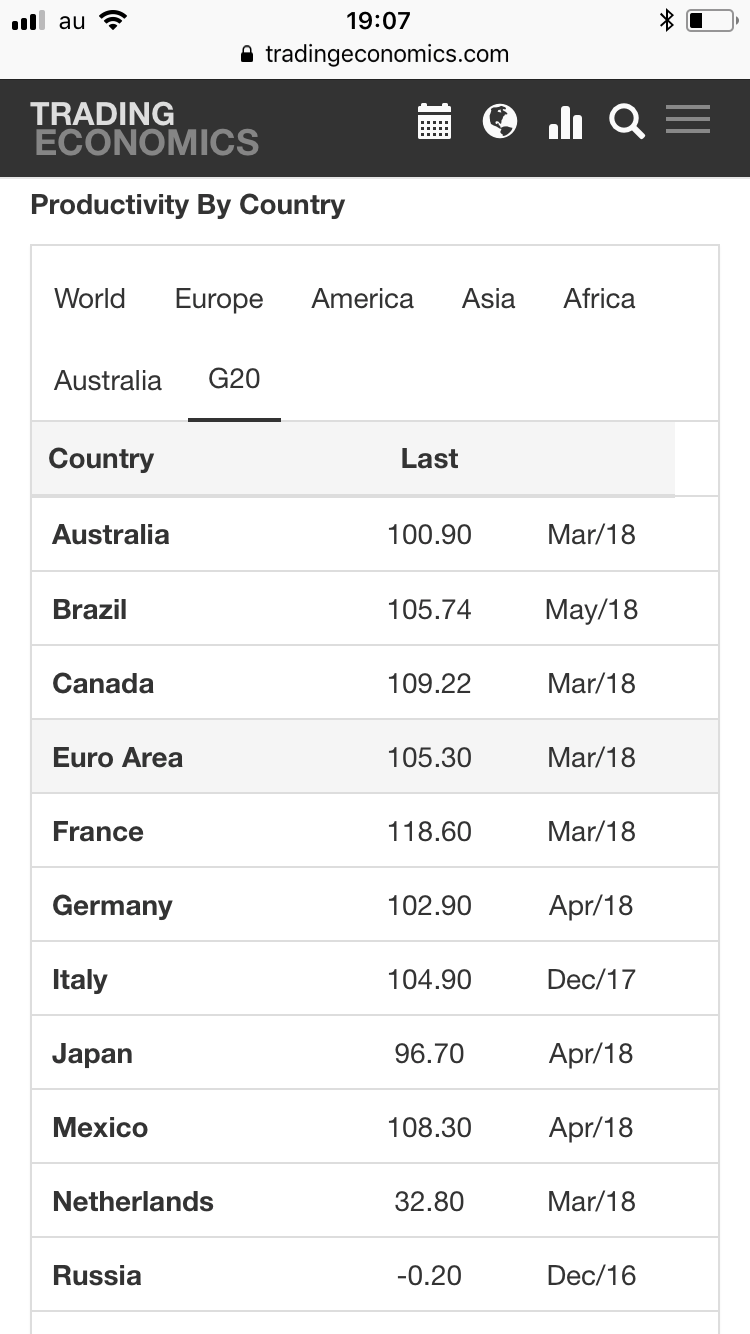Open the Australia region tab
750x1334 pixels.
coord(108,381)
